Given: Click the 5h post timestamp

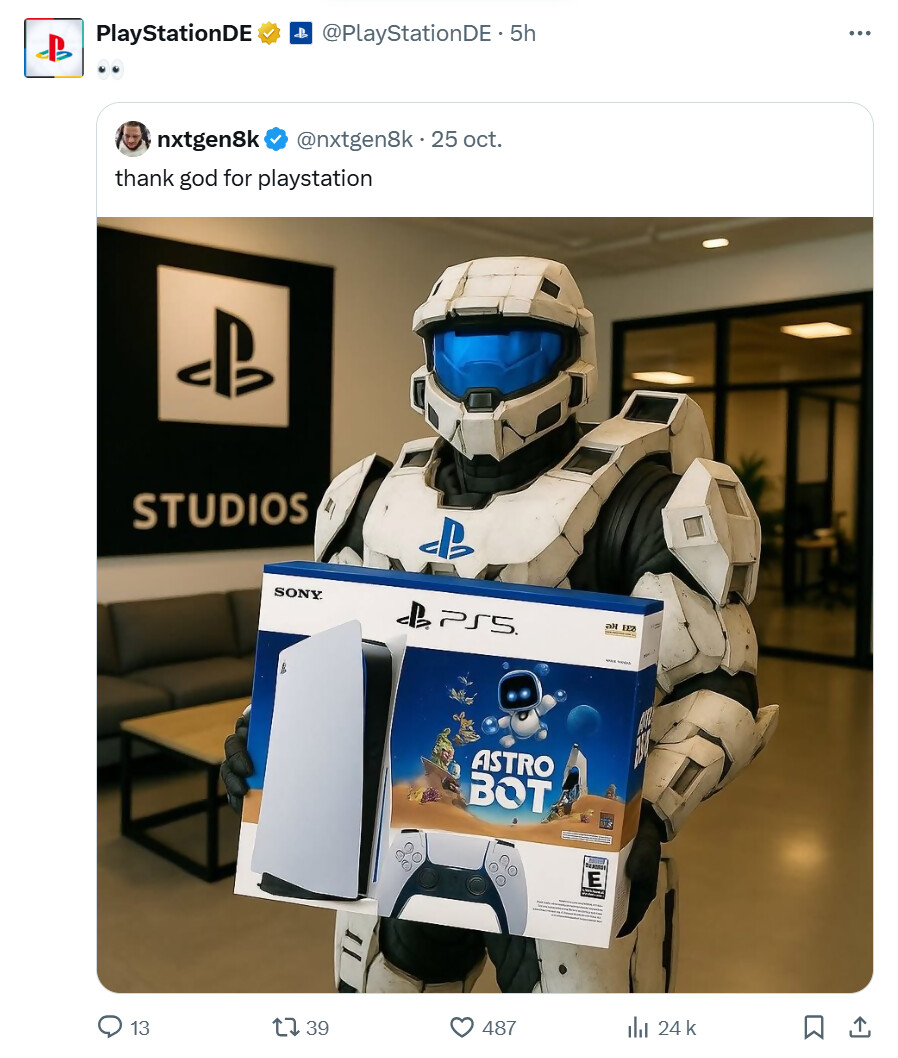Looking at the screenshot, I should point(523,33).
